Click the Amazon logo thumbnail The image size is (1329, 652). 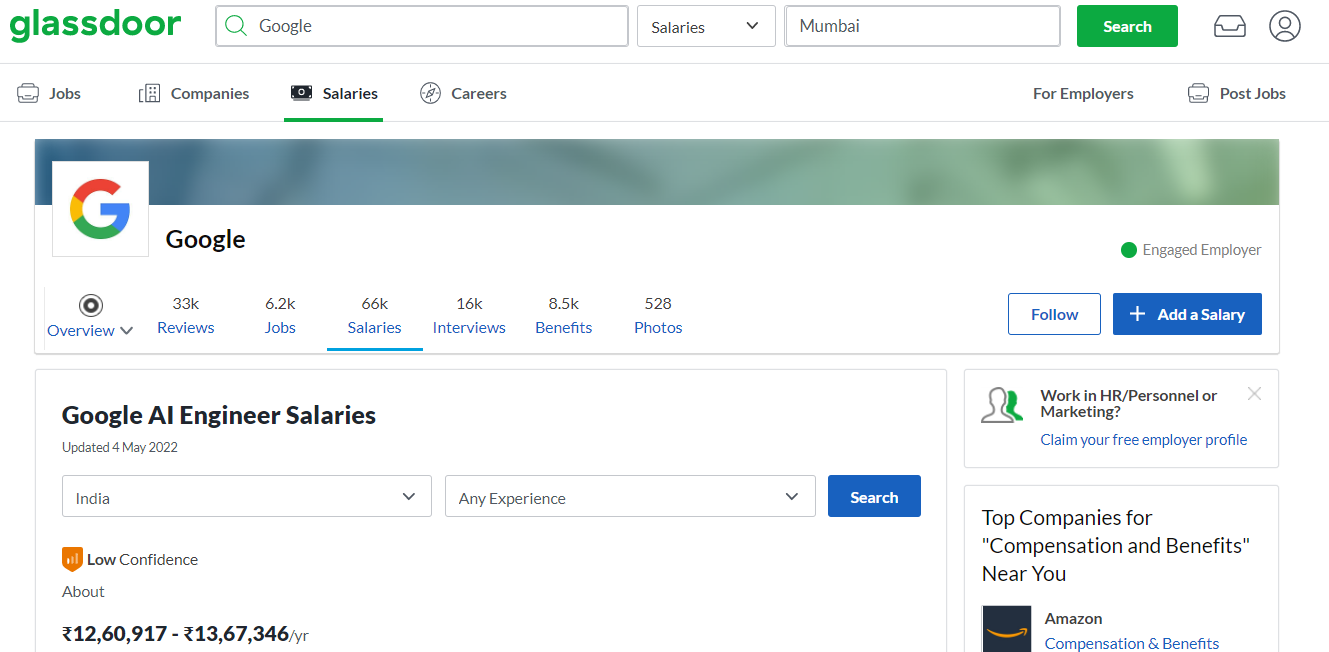click(x=1006, y=629)
